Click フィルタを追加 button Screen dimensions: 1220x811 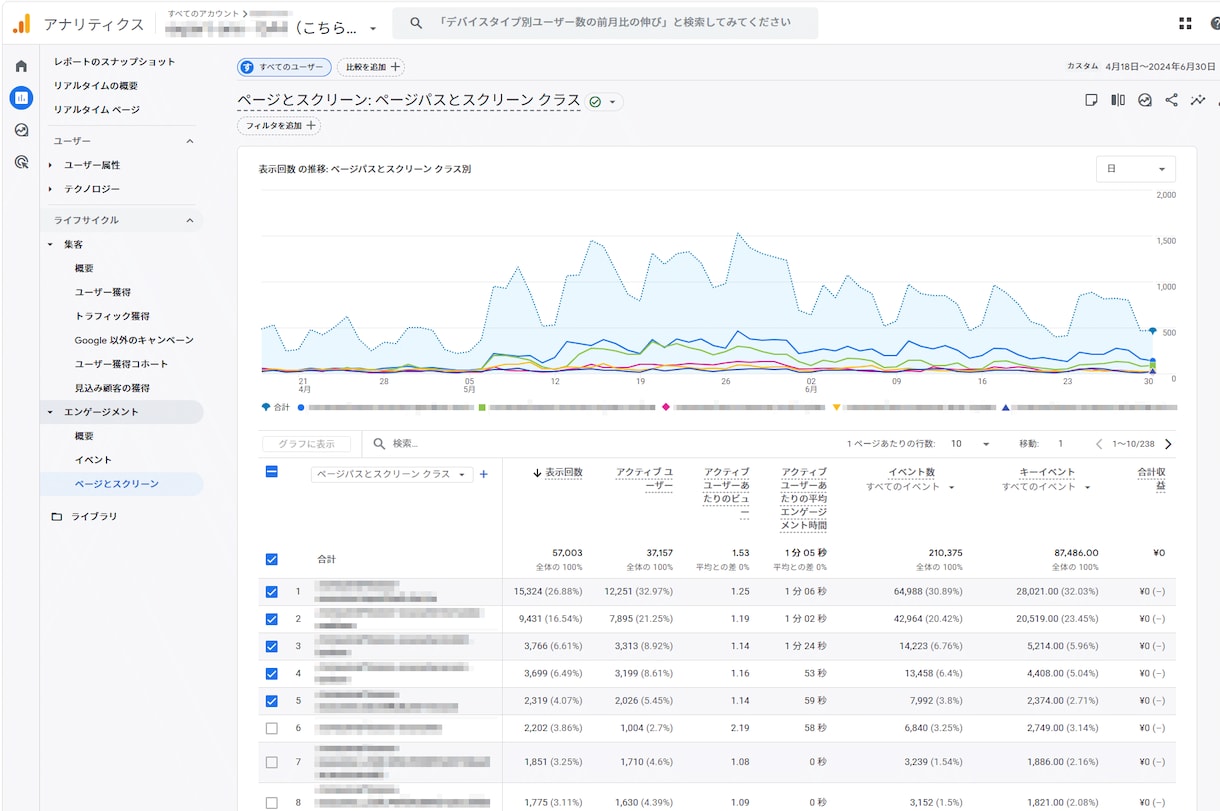point(279,126)
